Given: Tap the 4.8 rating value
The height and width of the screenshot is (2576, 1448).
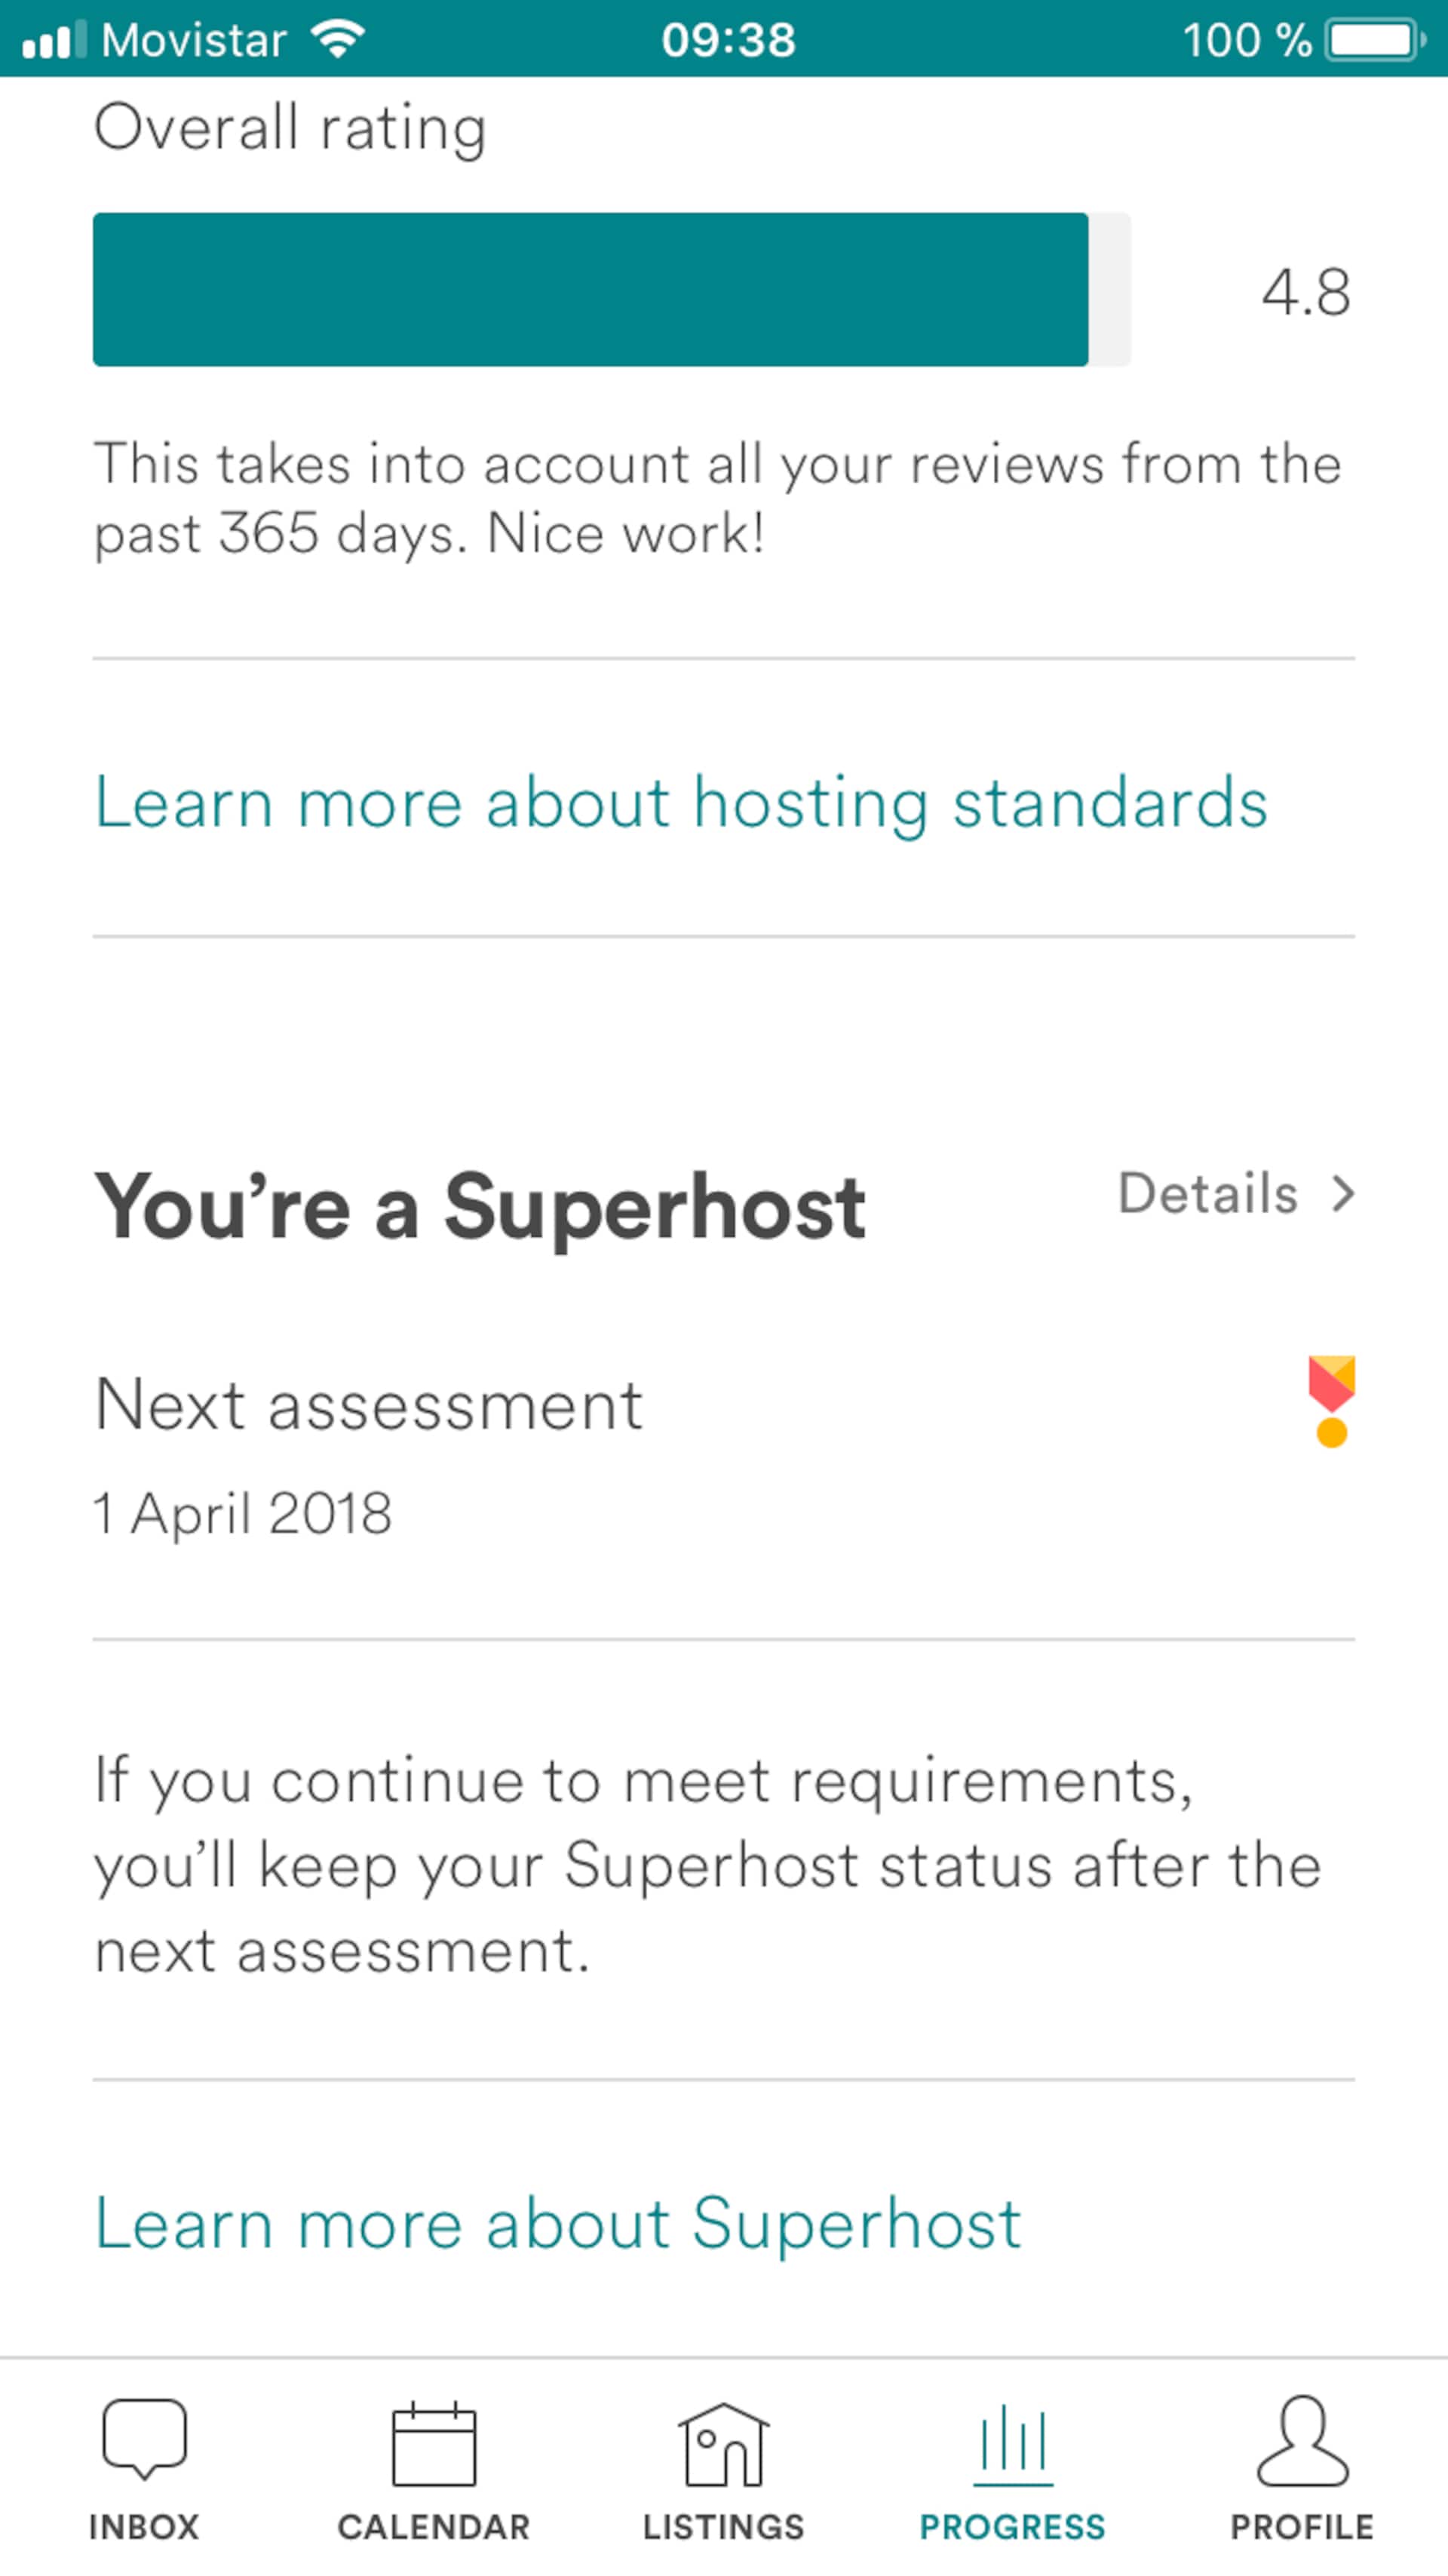Looking at the screenshot, I should [1306, 292].
